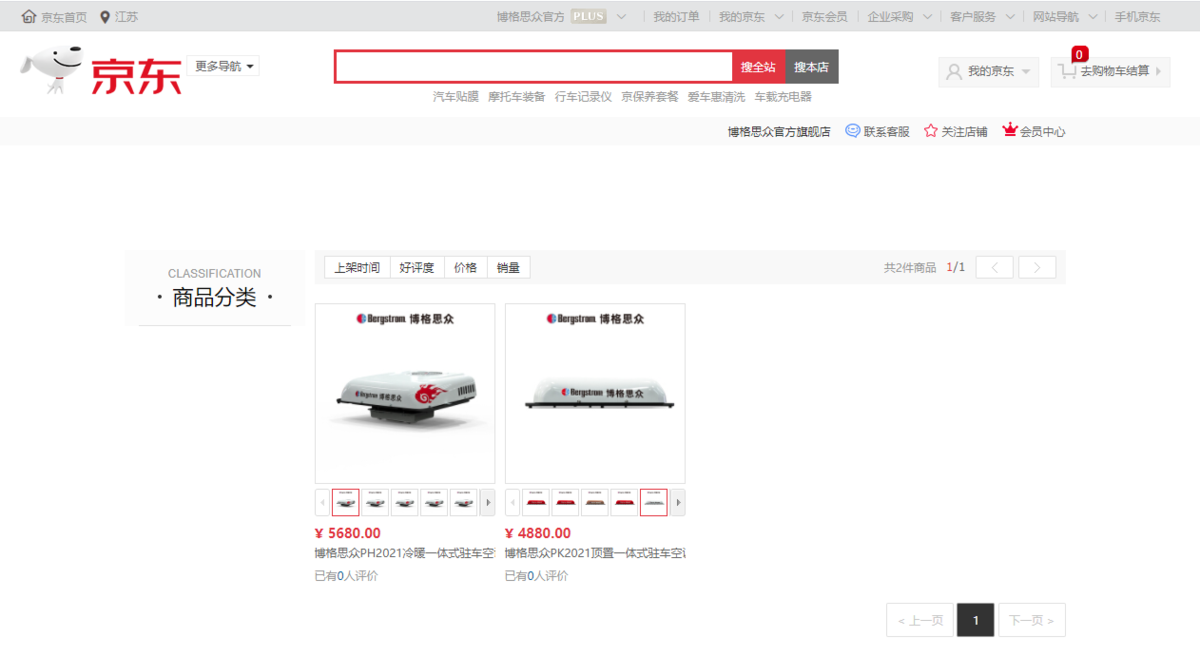
Task: Click the 联系客服 chat icon
Action: (853, 131)
